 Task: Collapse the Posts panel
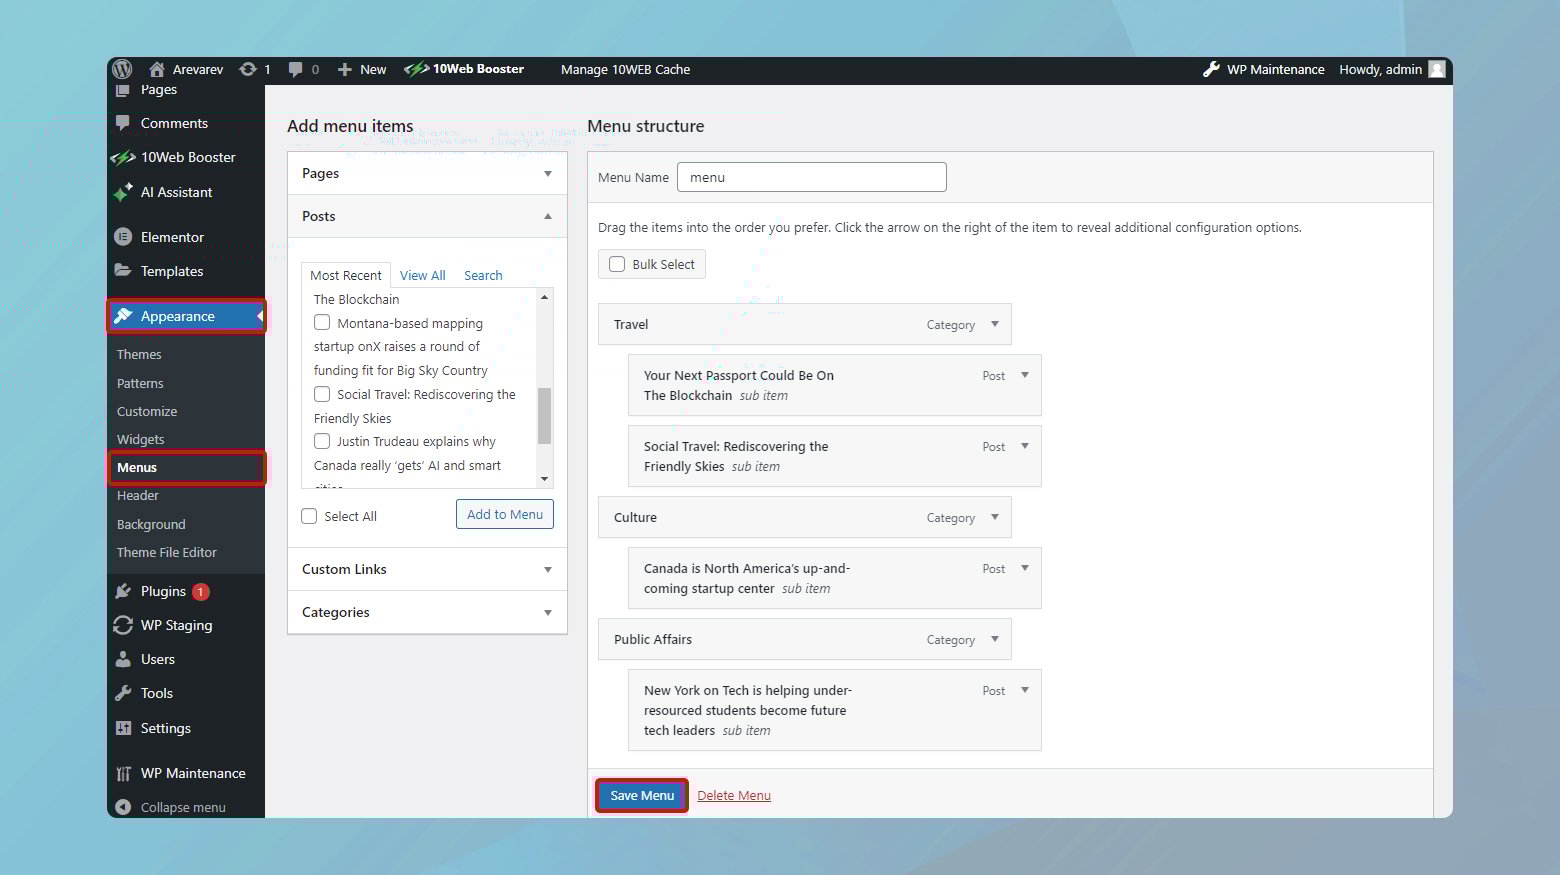point(547,216)
